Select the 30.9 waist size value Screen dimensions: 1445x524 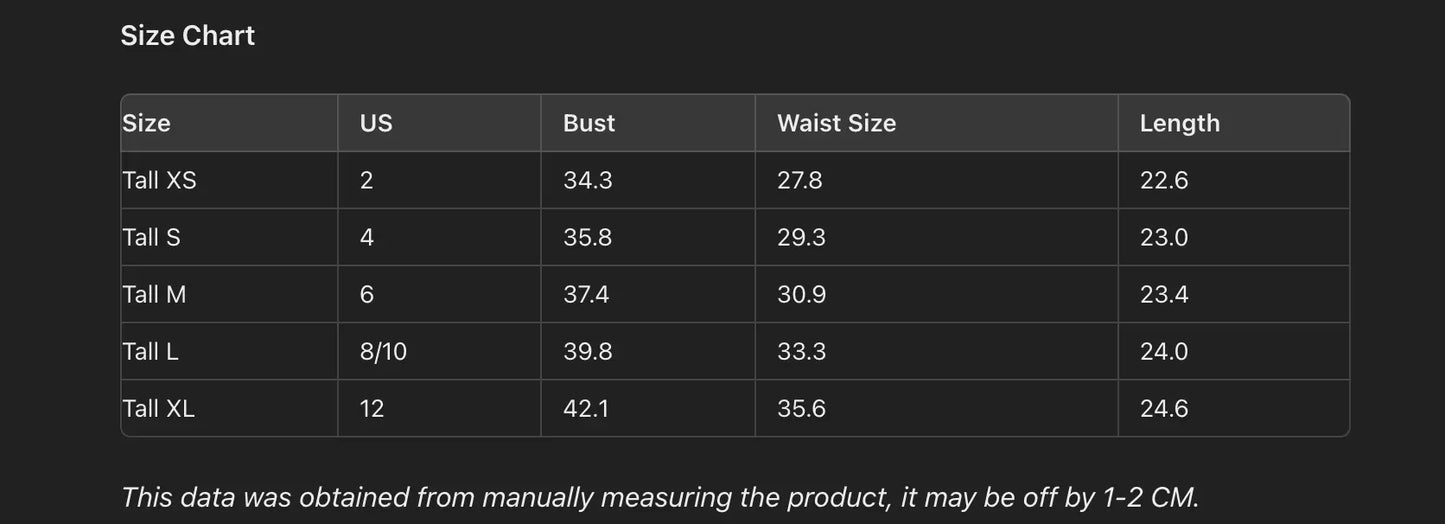(x=801, y=294)
